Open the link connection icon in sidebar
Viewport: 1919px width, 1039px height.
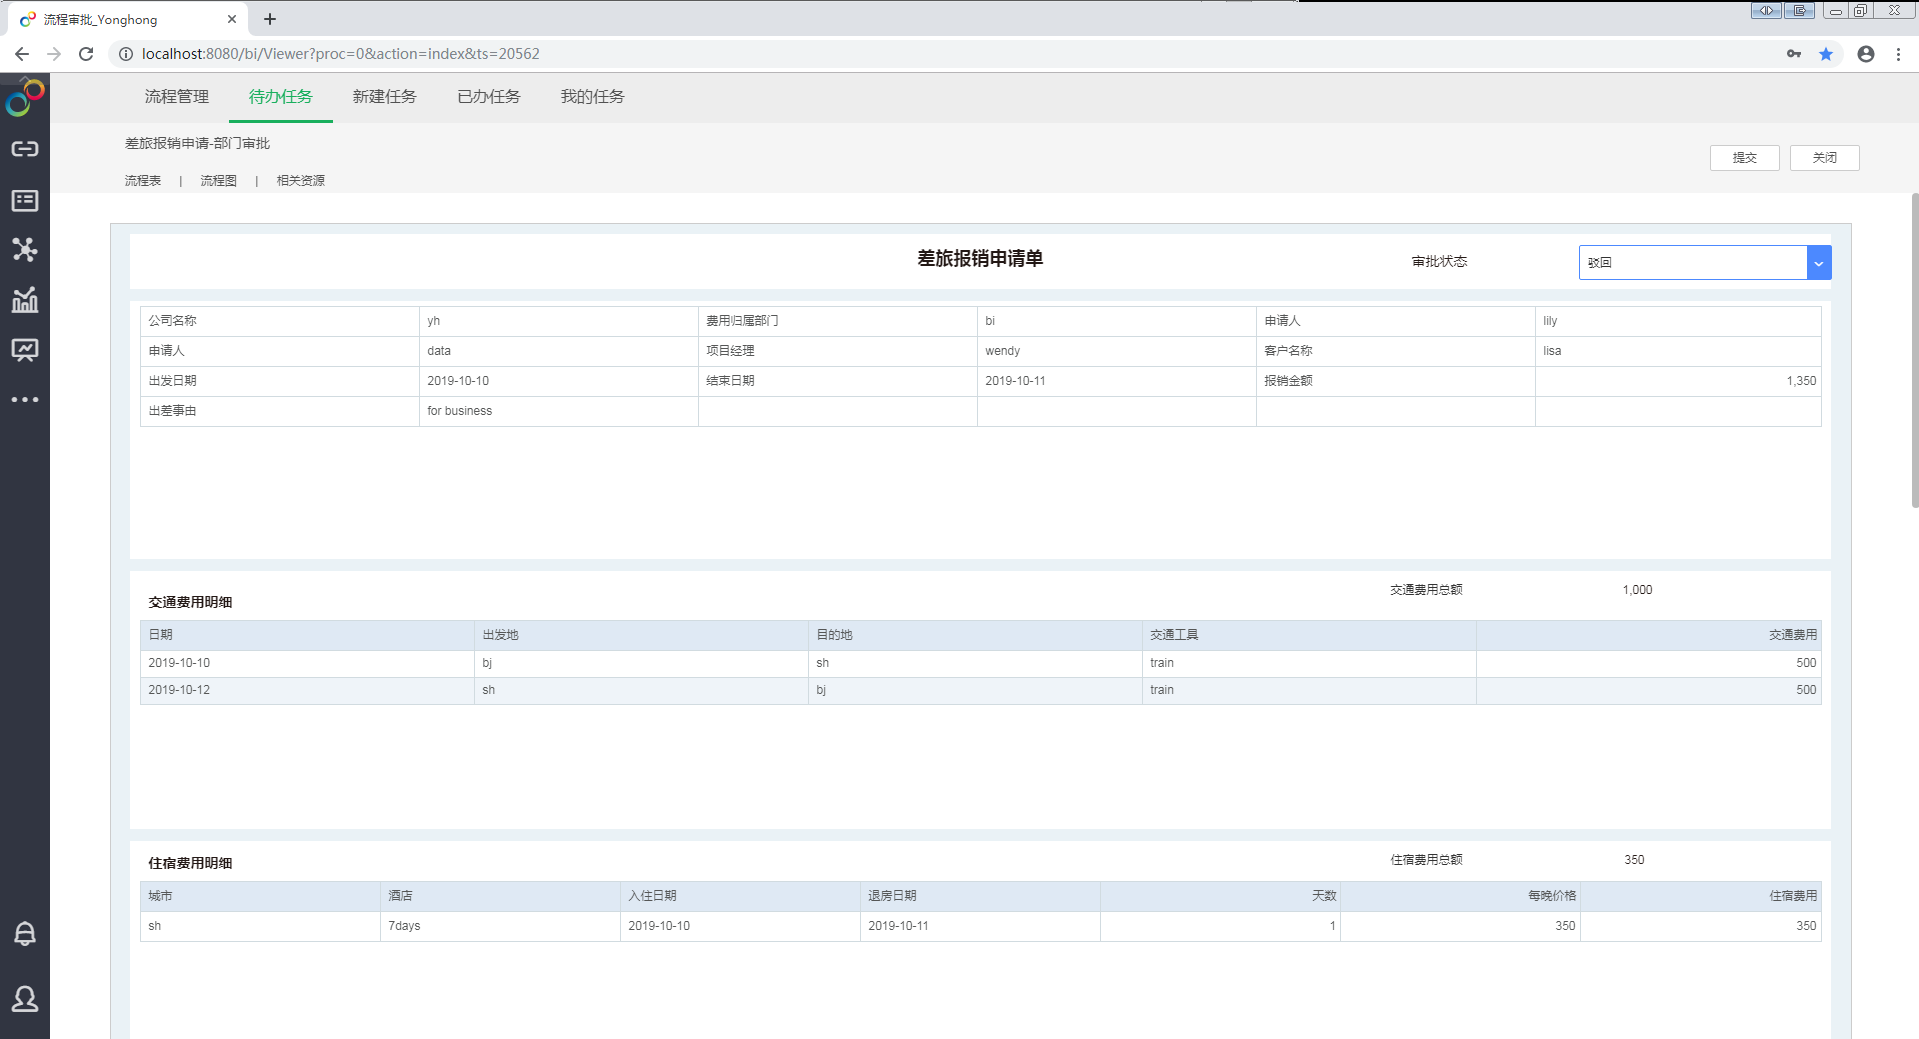point(25,149)
